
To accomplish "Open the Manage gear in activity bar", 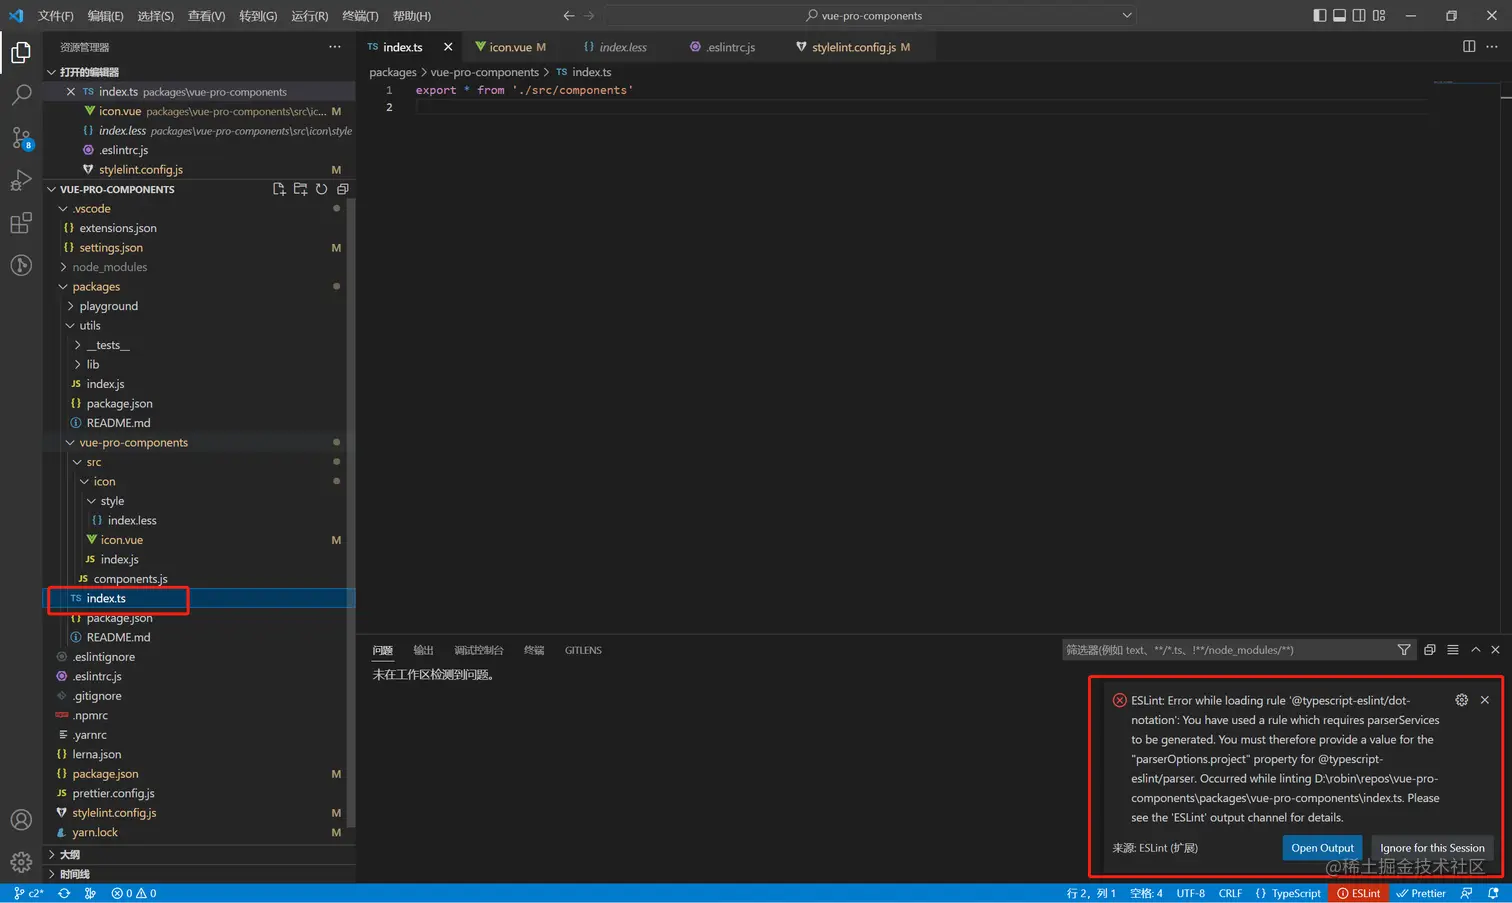I will coord(21,862).
